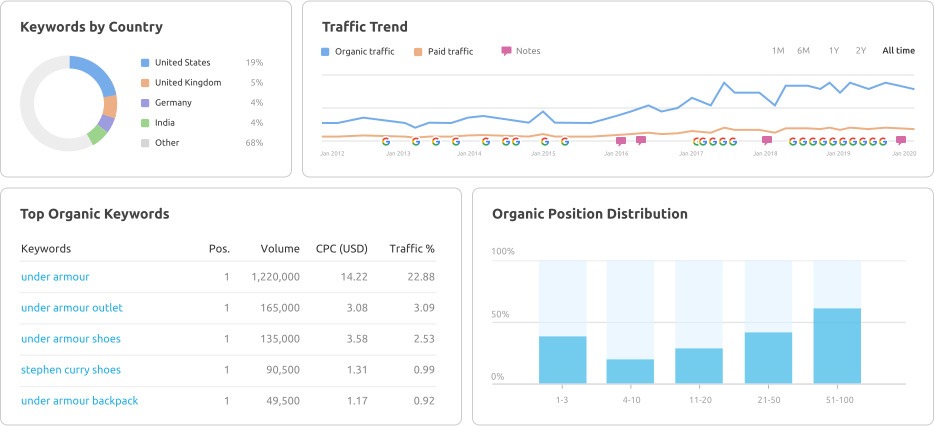
Task: Switch the traffic trend to 6M
Action: tap(804, 51)
